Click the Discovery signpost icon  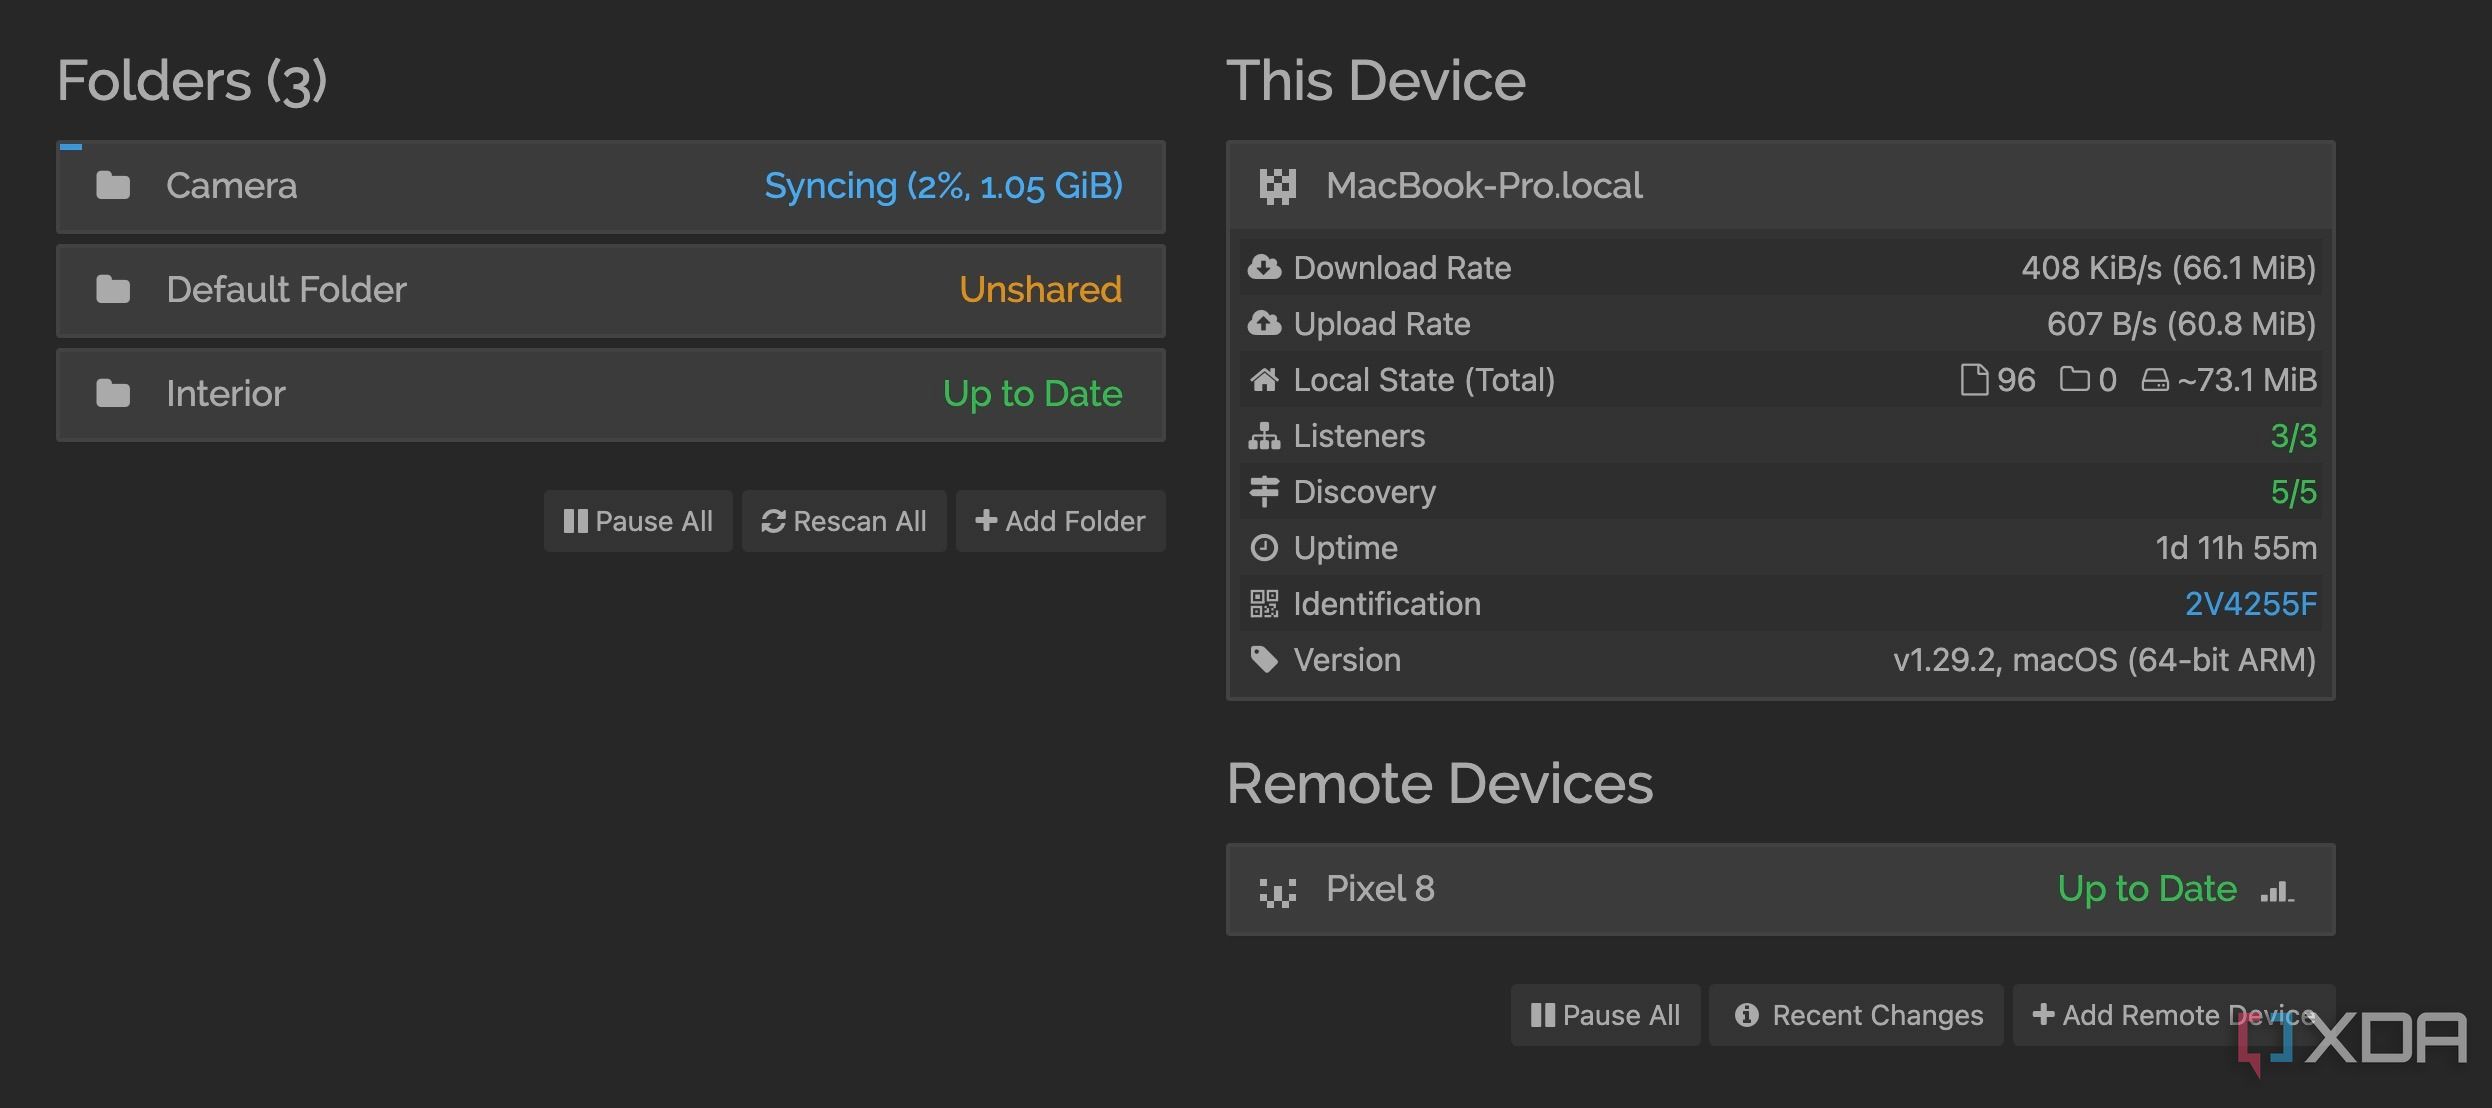(1264, 492)
